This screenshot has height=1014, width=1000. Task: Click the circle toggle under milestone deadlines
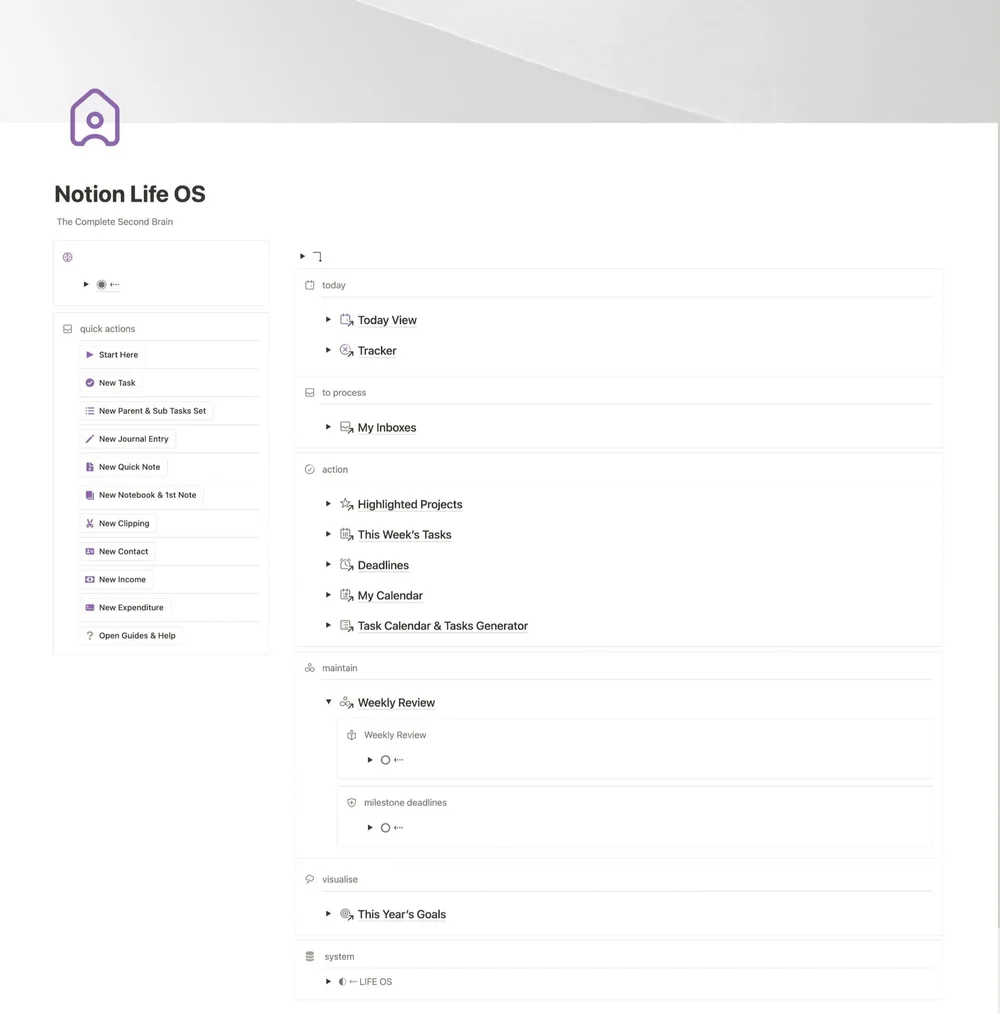pos(383,827)
